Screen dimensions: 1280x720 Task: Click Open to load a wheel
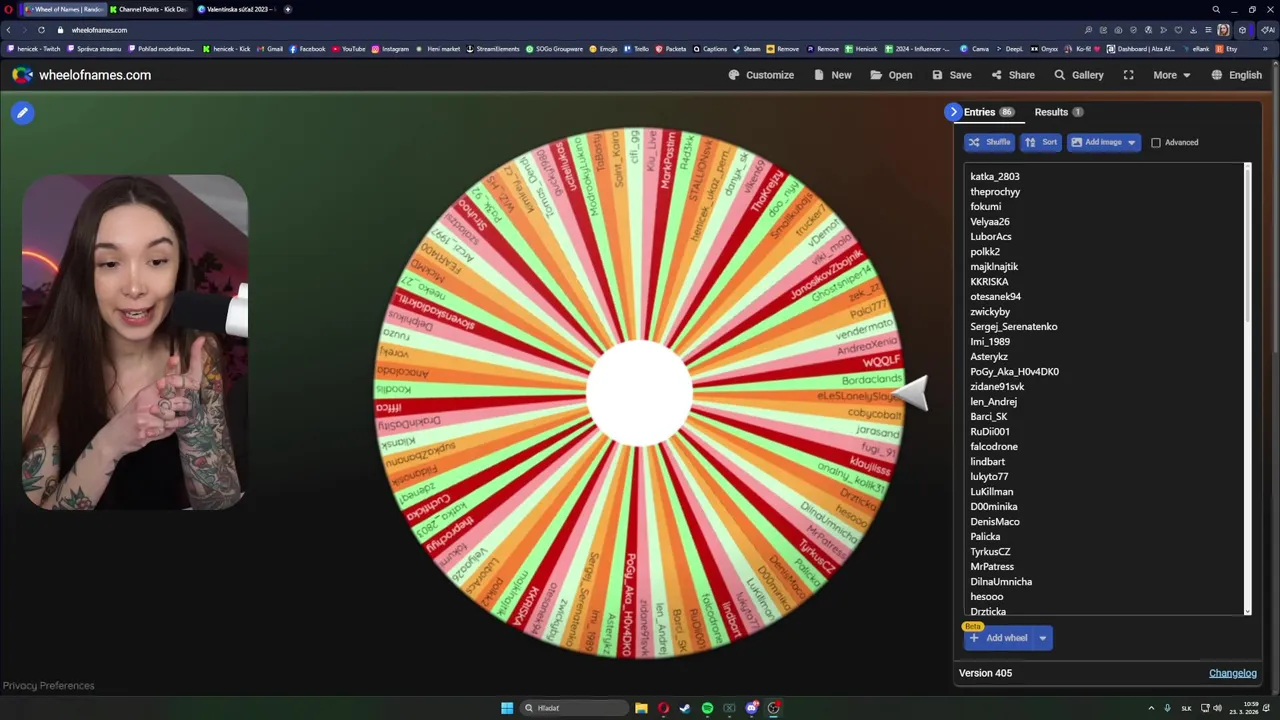coord(891,75)
